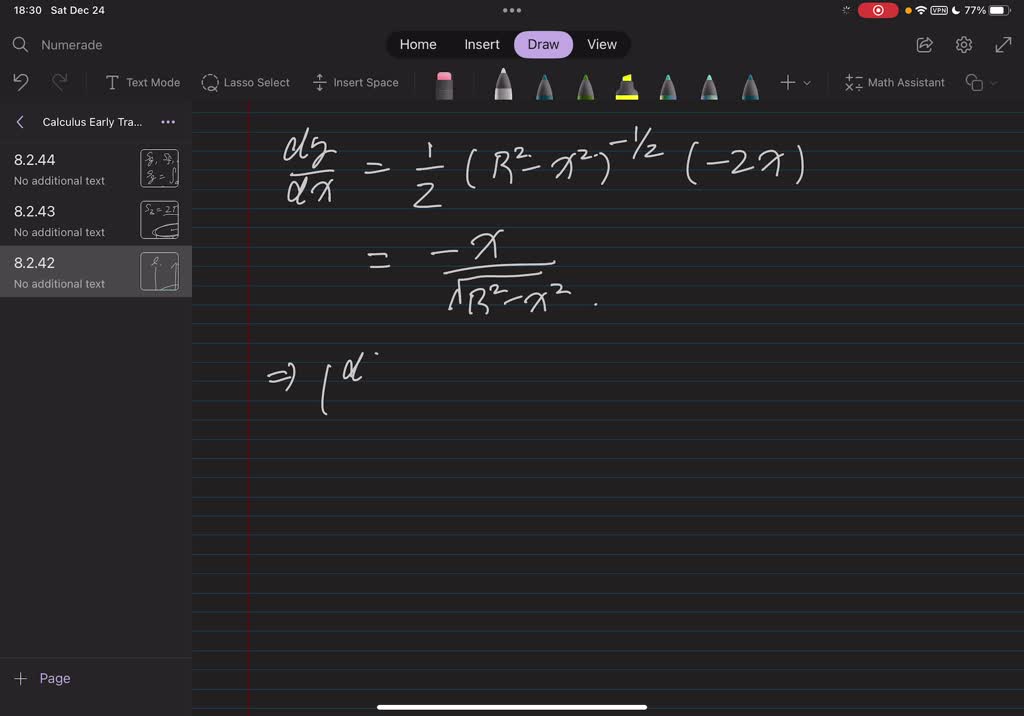This screenshot has height=716, width=1024.
Task: Tap the Share icon
Action: point(923,44)
